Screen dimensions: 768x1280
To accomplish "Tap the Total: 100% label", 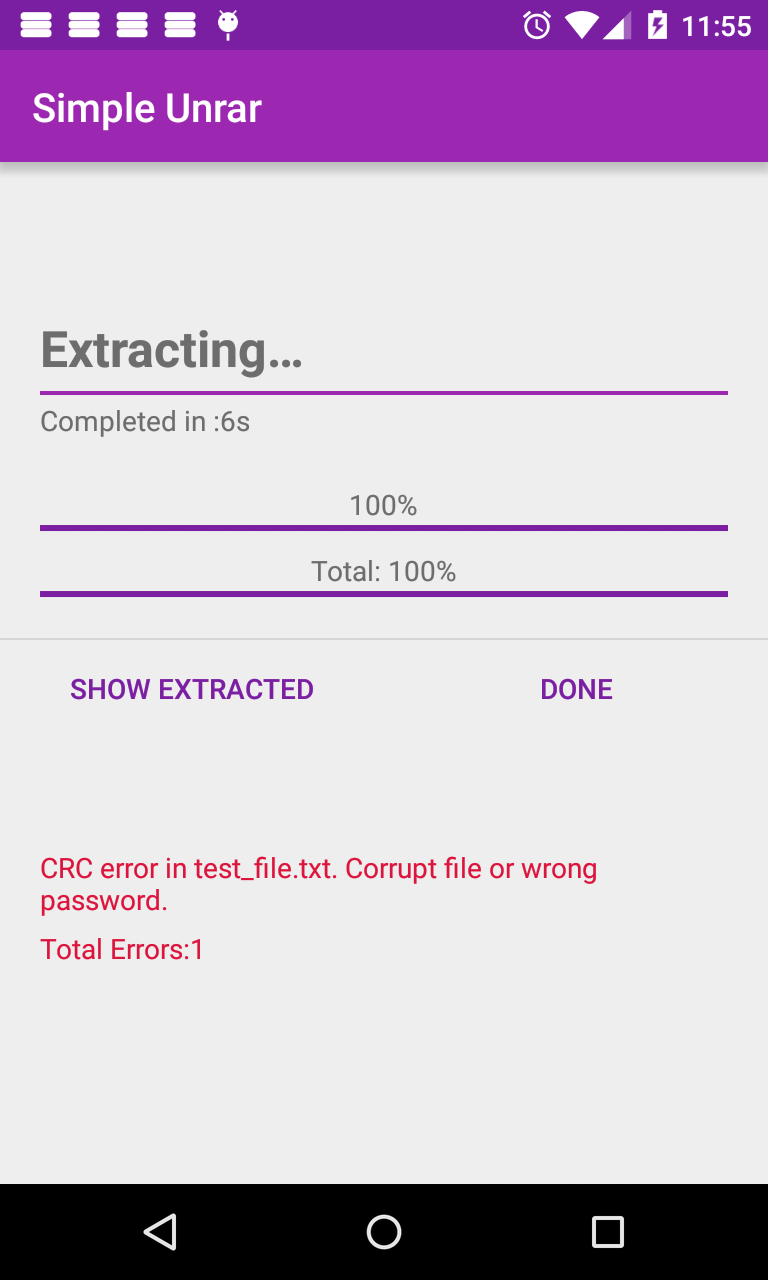I will click(x=384, y=571).
